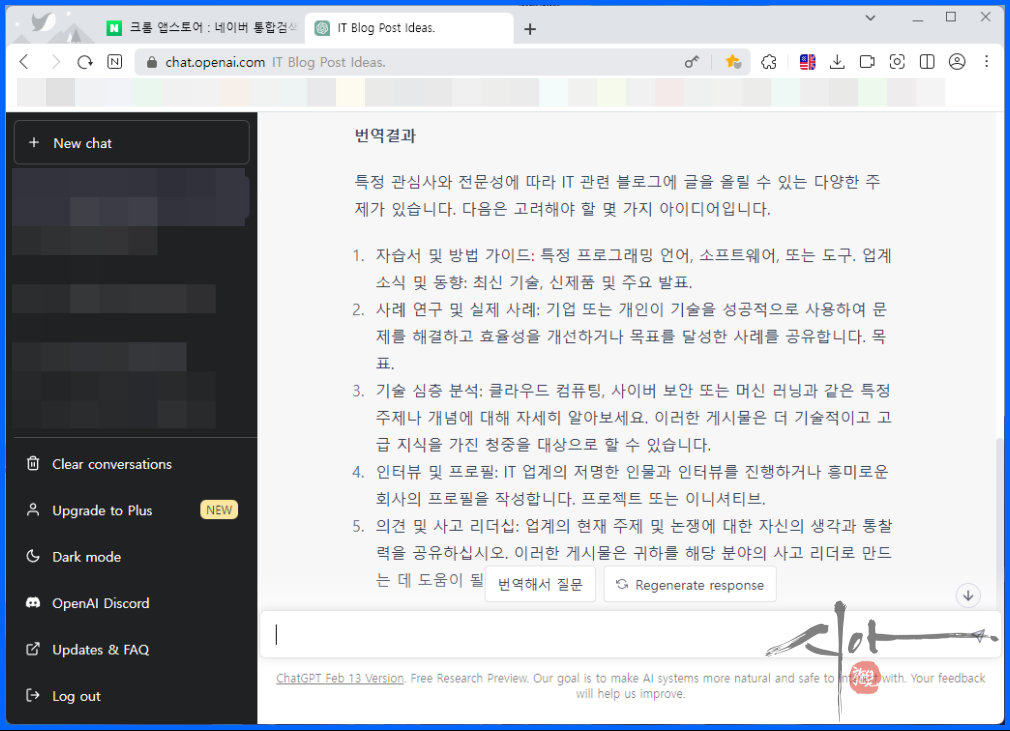Reload the page with refresh icon
Image resolution: width=1010 pixels, height=731 pixels.
(85, 62)
